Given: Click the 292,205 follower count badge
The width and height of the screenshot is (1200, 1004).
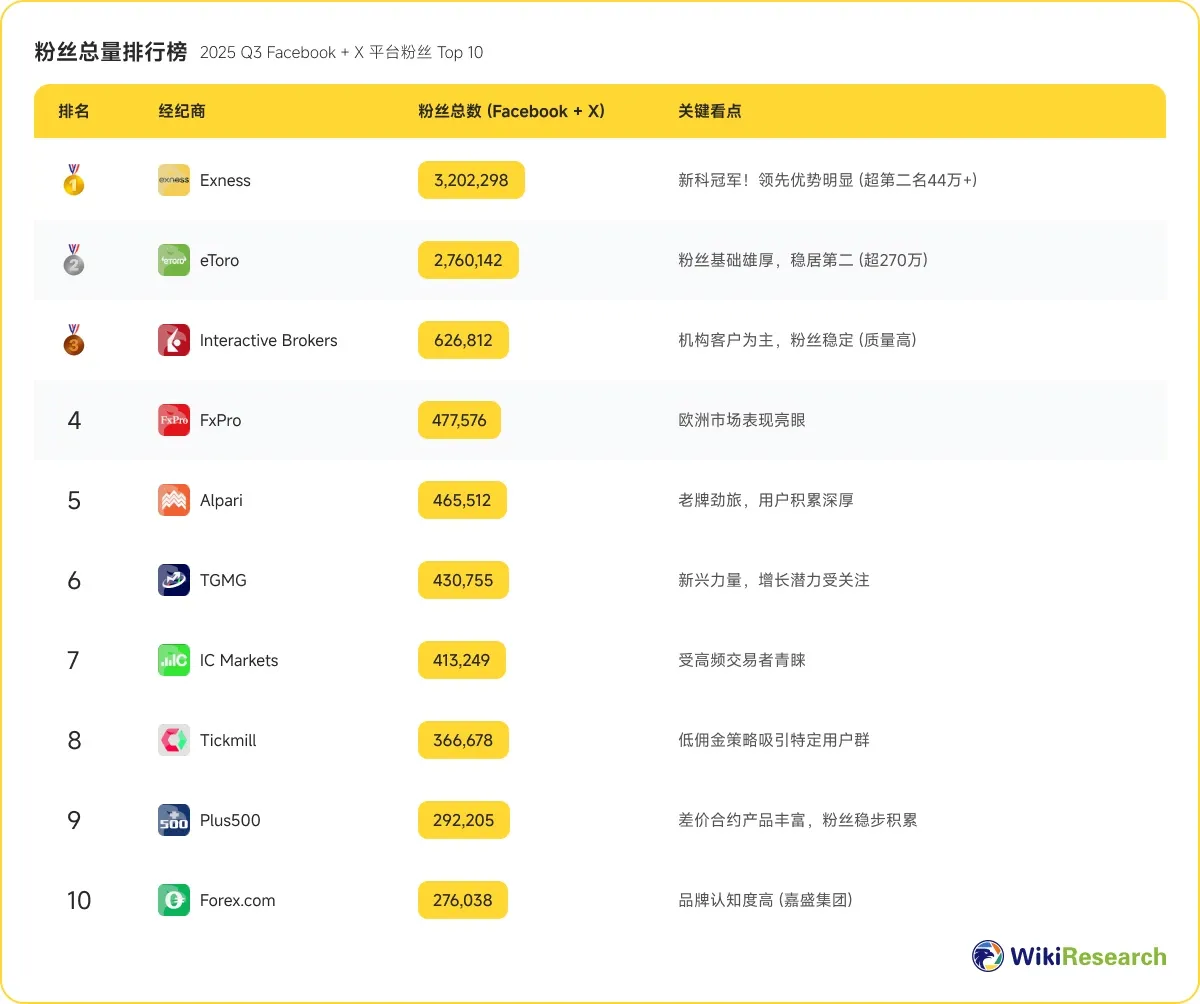Looking at the screenshot, I should [463, 820].
